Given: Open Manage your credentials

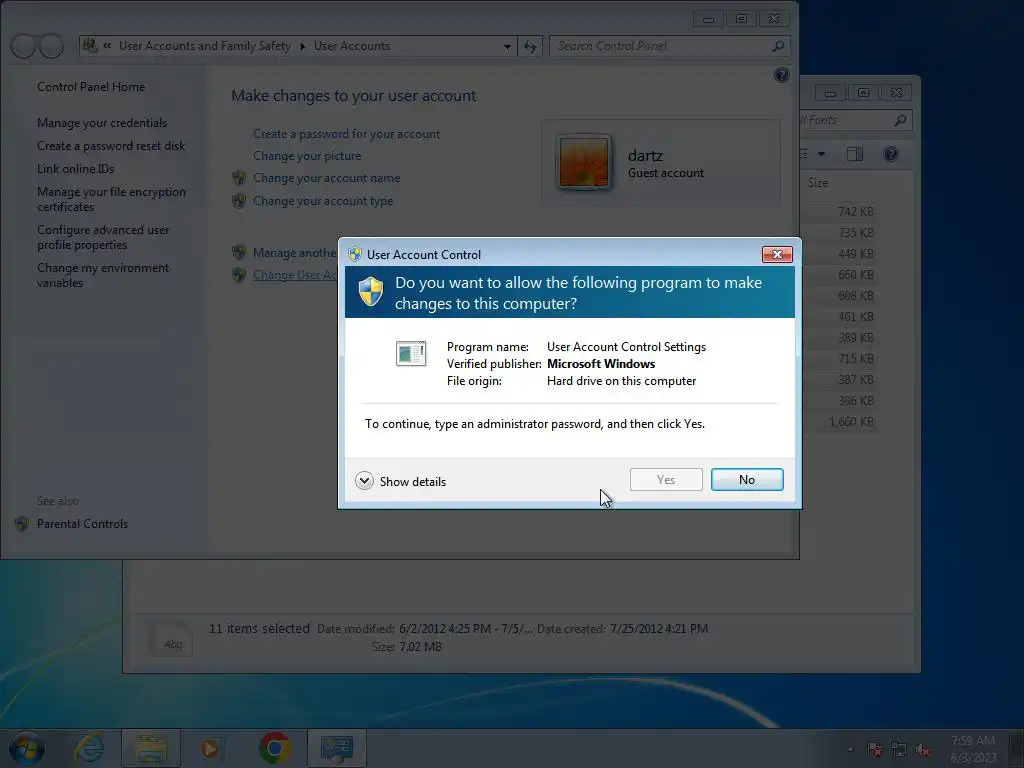Looking at the screenshot, I should [x=102, y=123].
